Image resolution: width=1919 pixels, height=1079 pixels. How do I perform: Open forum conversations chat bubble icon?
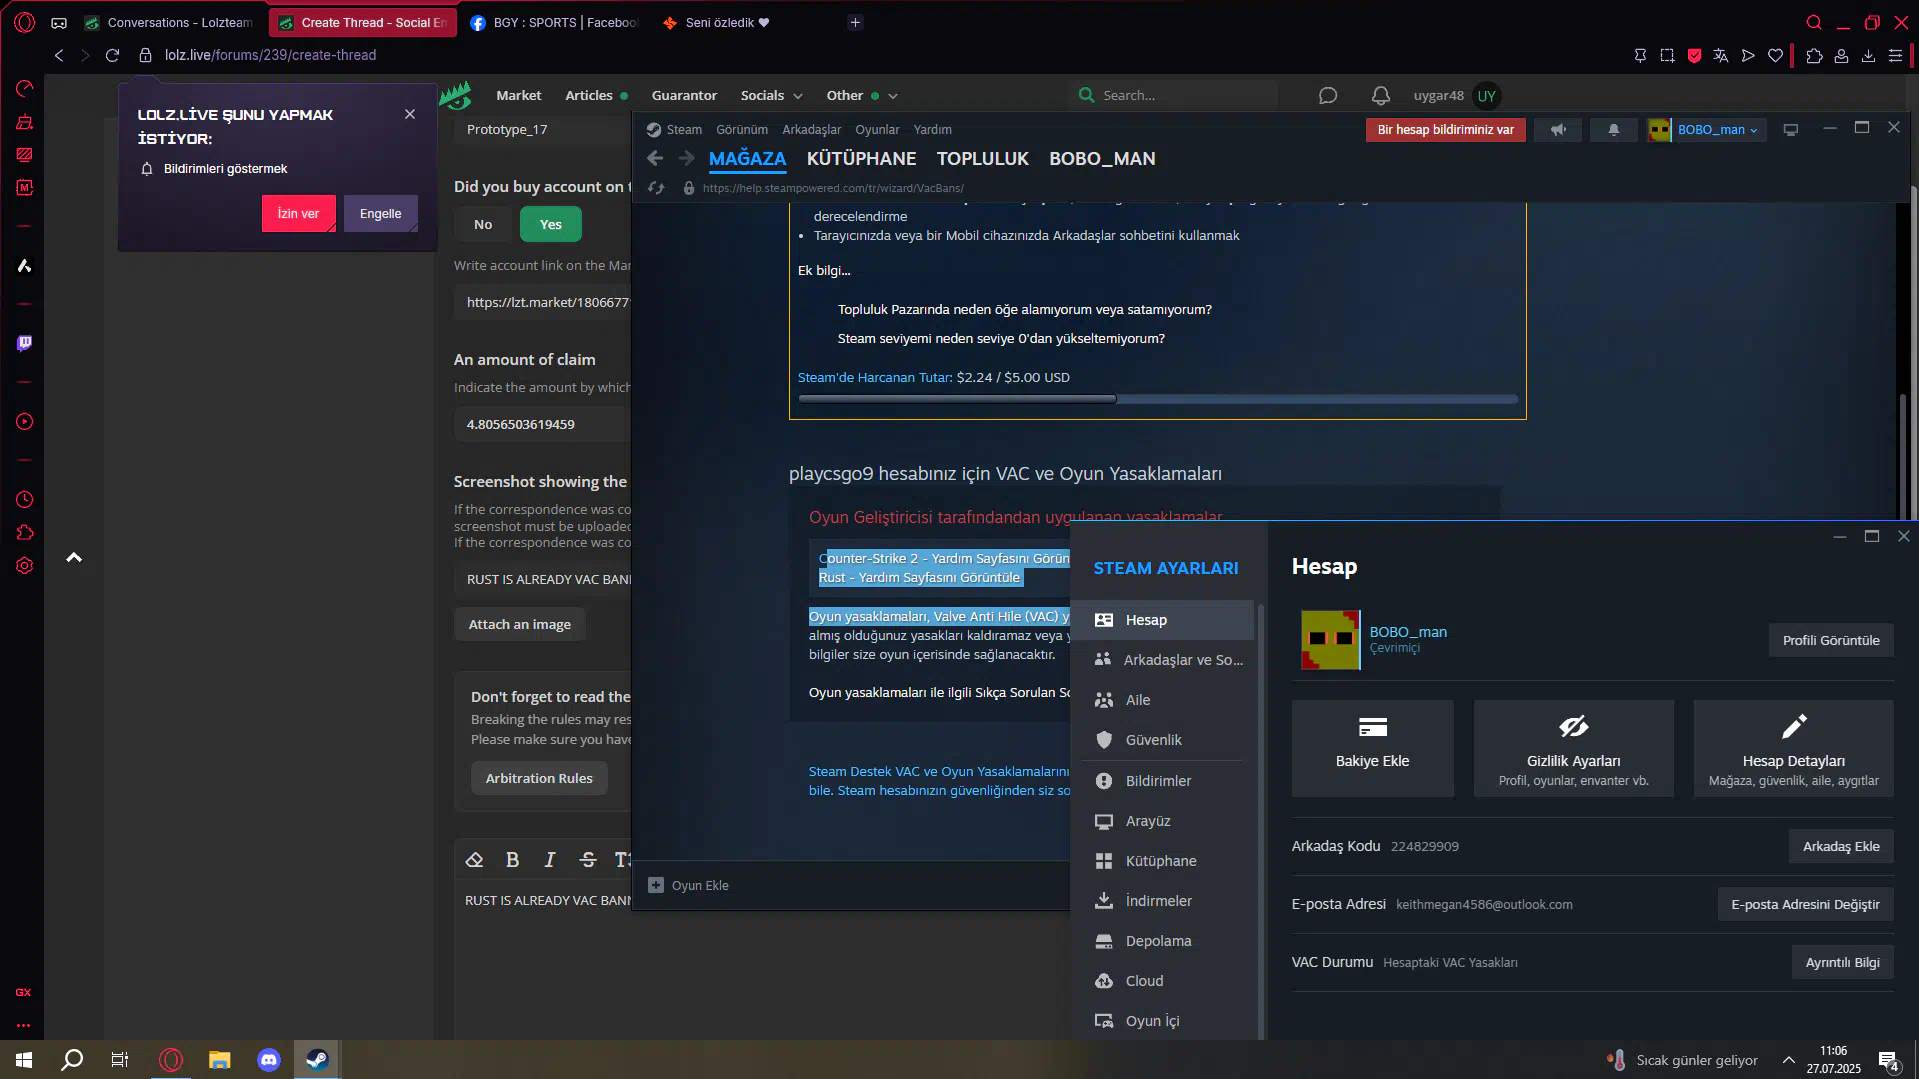pyautogui.click(x=1328, y=96)
